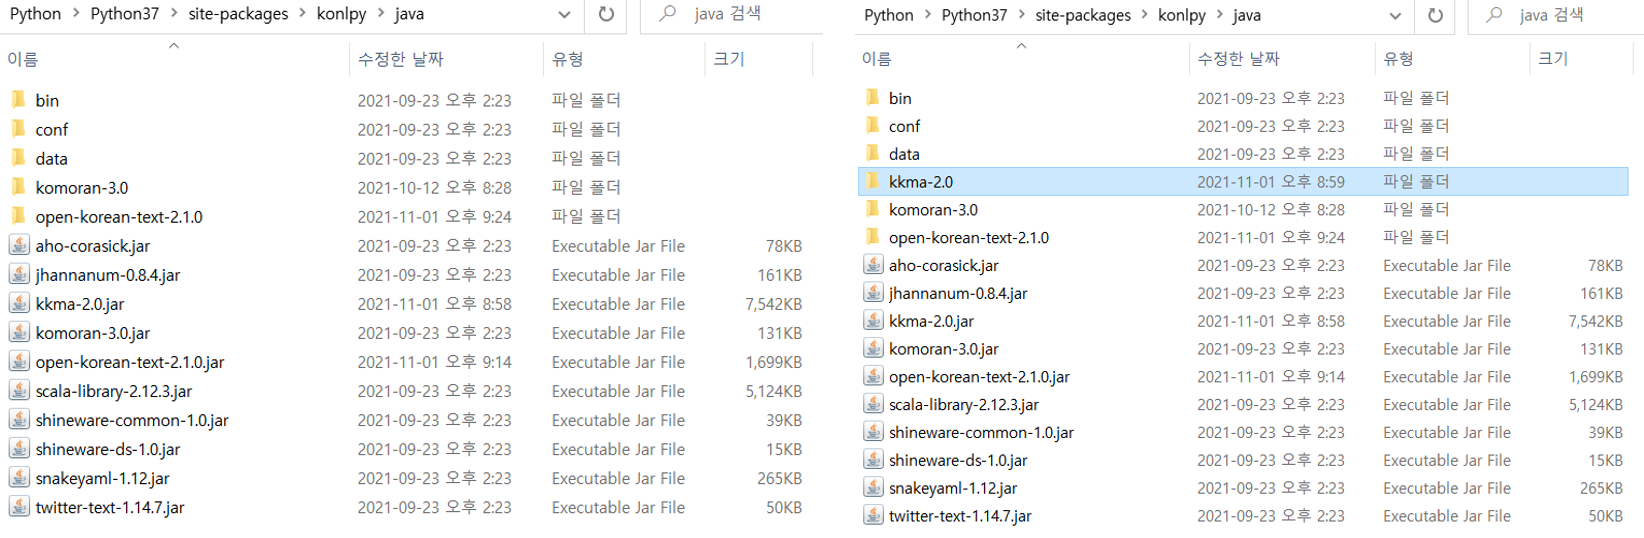Go to Python37 in right breadcrumb
This screenshot has height=538, width=1644.
click(974, 15)
